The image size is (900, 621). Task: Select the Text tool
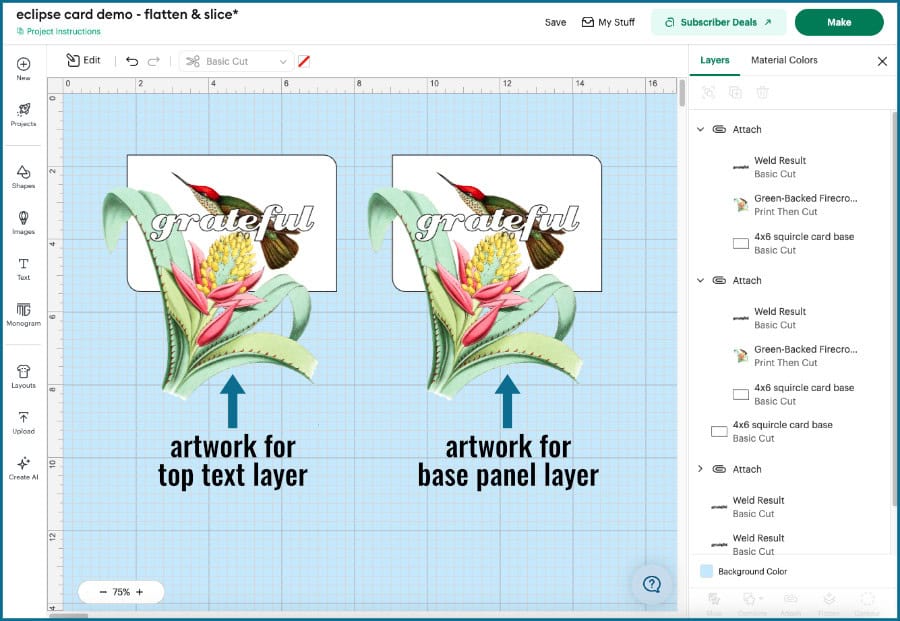tap(24, 269)
